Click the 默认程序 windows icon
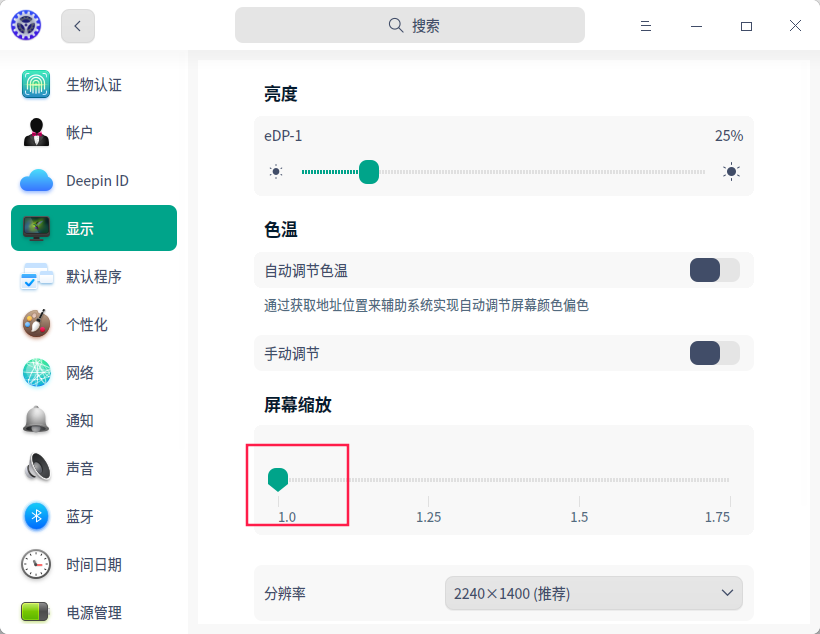This screenshot has width=820, height=634. click(36, 276)
